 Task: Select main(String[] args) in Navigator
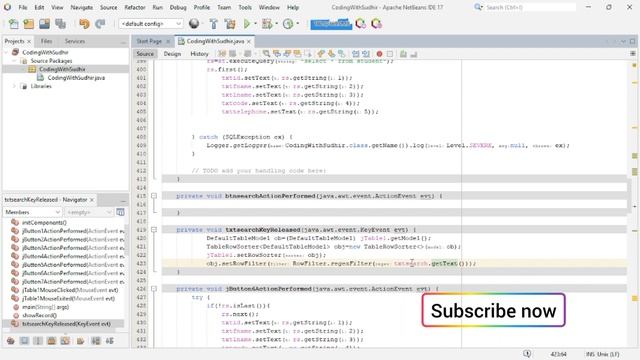pos(45,307)
